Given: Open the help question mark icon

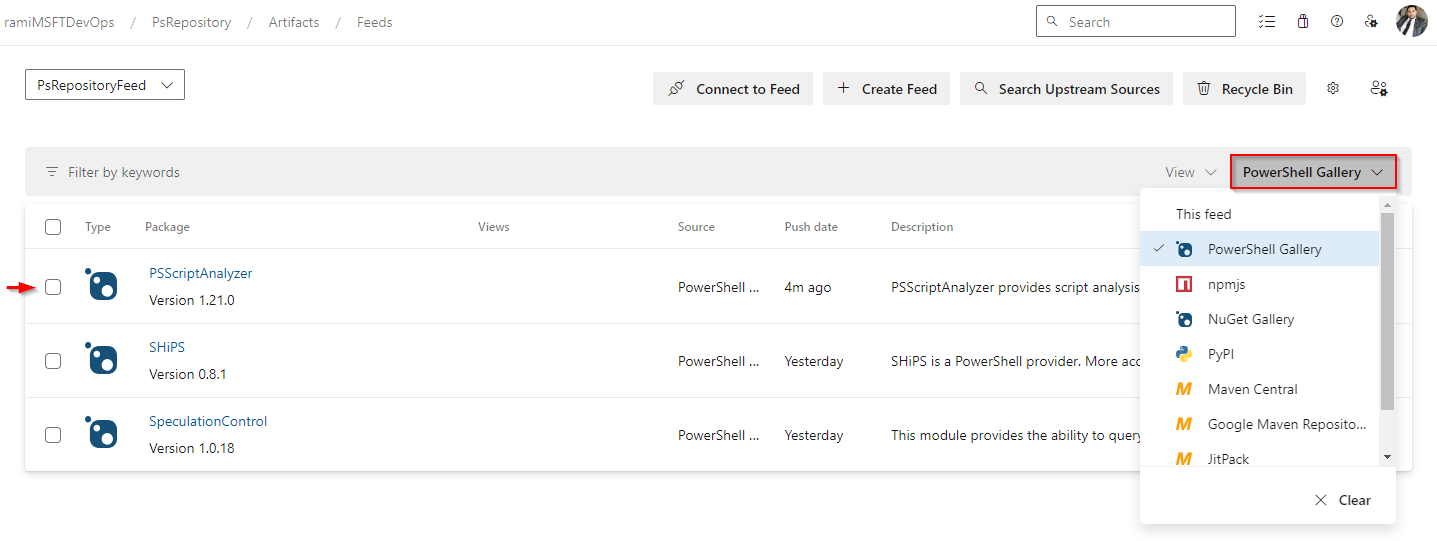Looking at the screenshot, I should point(1337,21).
